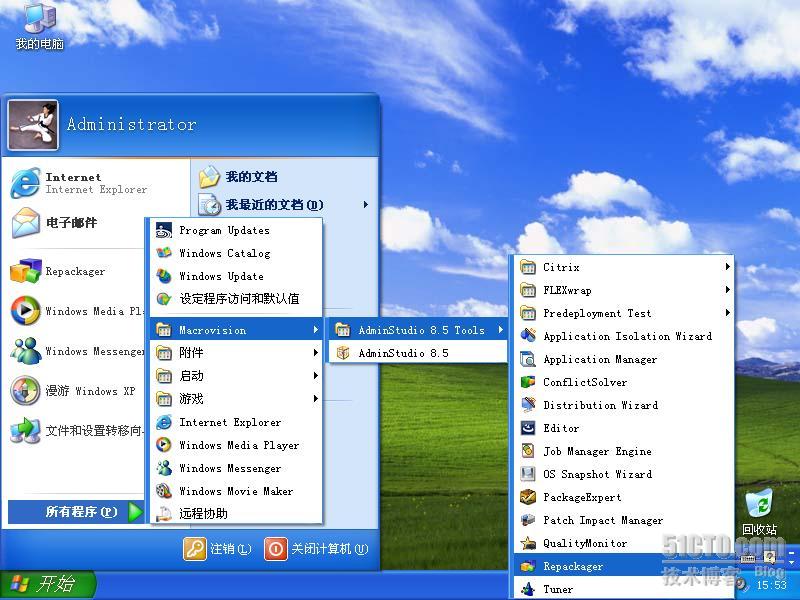Click the 开始 Start button
Screen dimensions: 800x600
47,584
